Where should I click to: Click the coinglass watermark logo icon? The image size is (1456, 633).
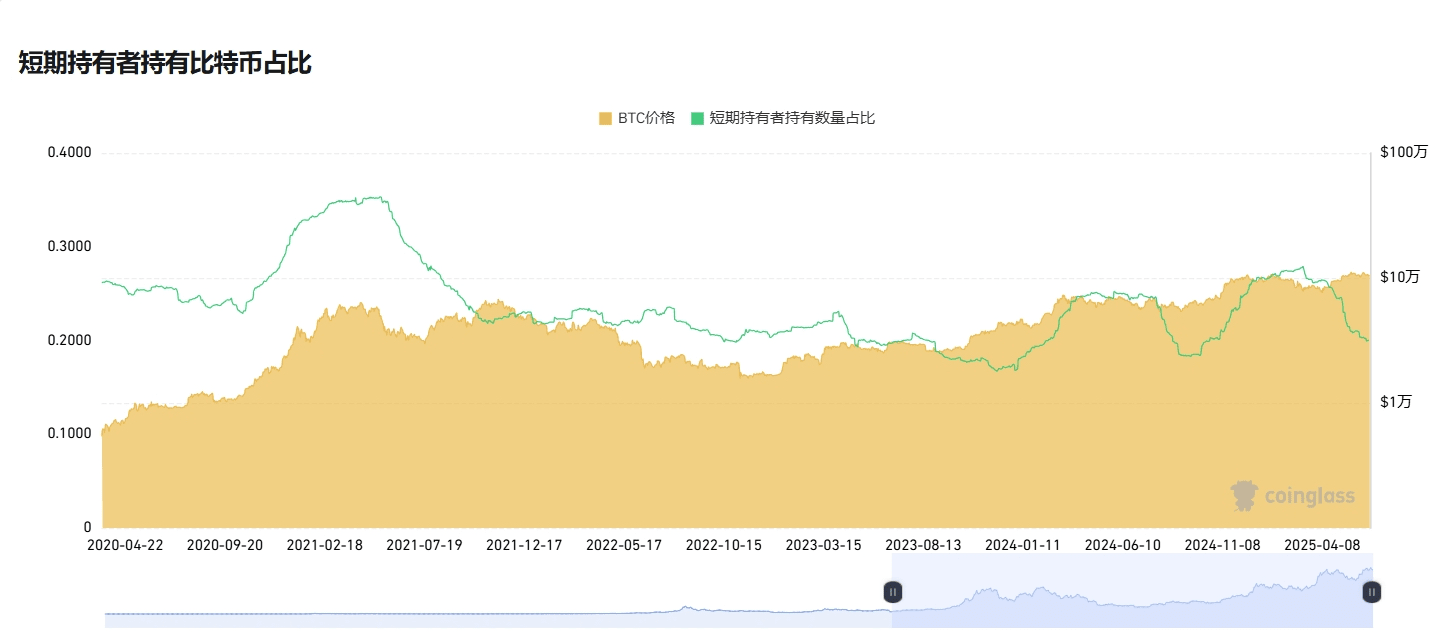[x=1244, y=495]
